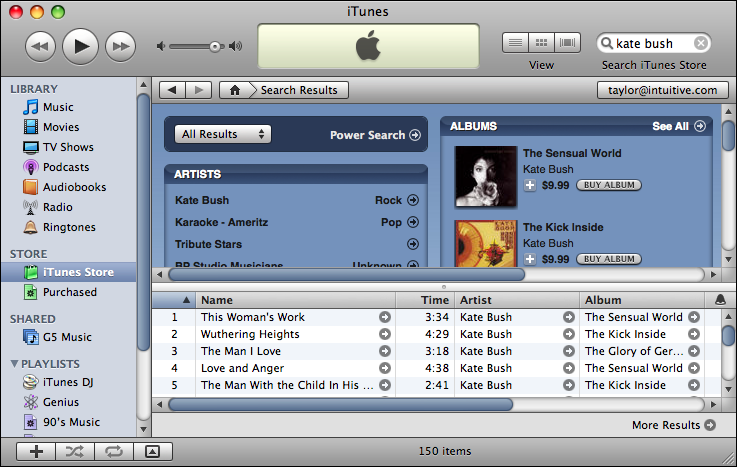Click the track number sort arrow column
Image resolution: width=737 pixels, height=467 pixels.
coord(174,300)
